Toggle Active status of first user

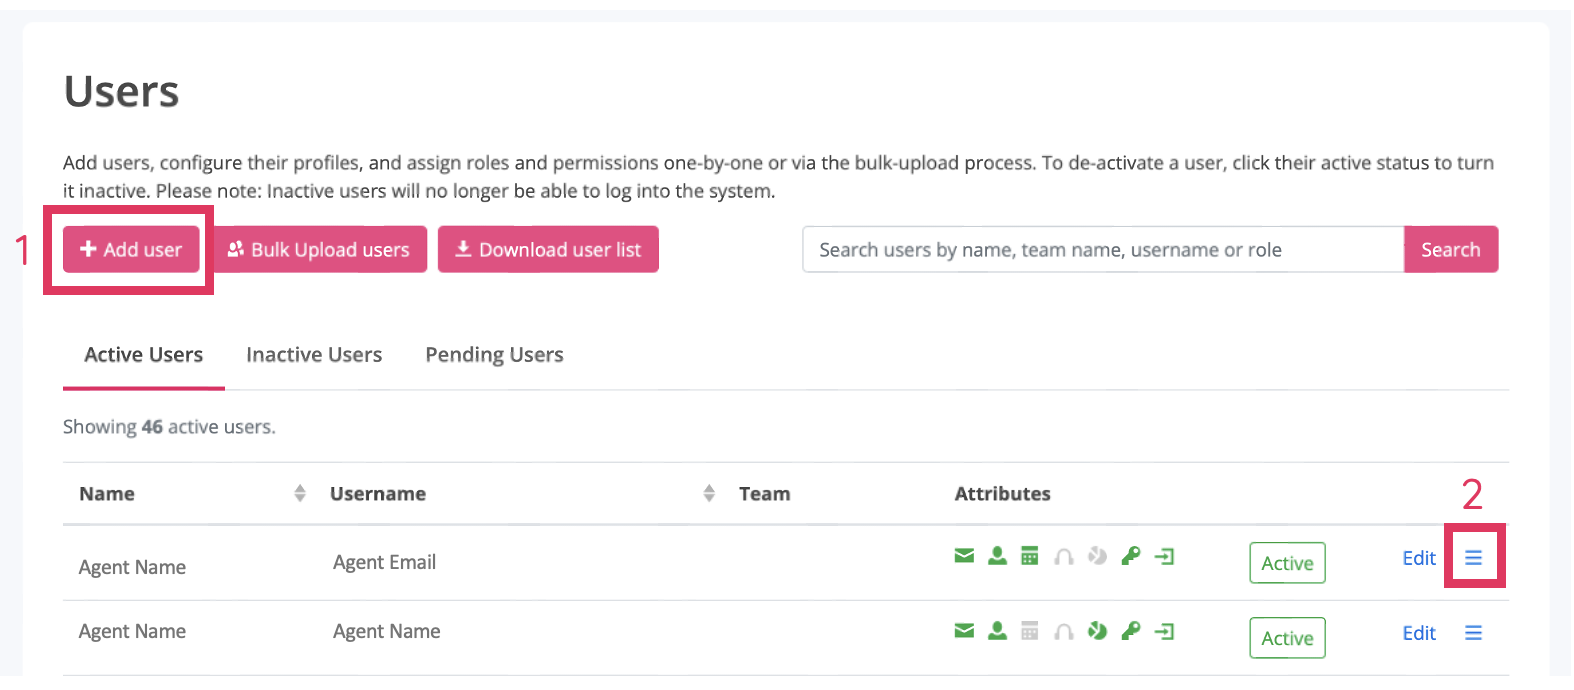coord(1287,563)
